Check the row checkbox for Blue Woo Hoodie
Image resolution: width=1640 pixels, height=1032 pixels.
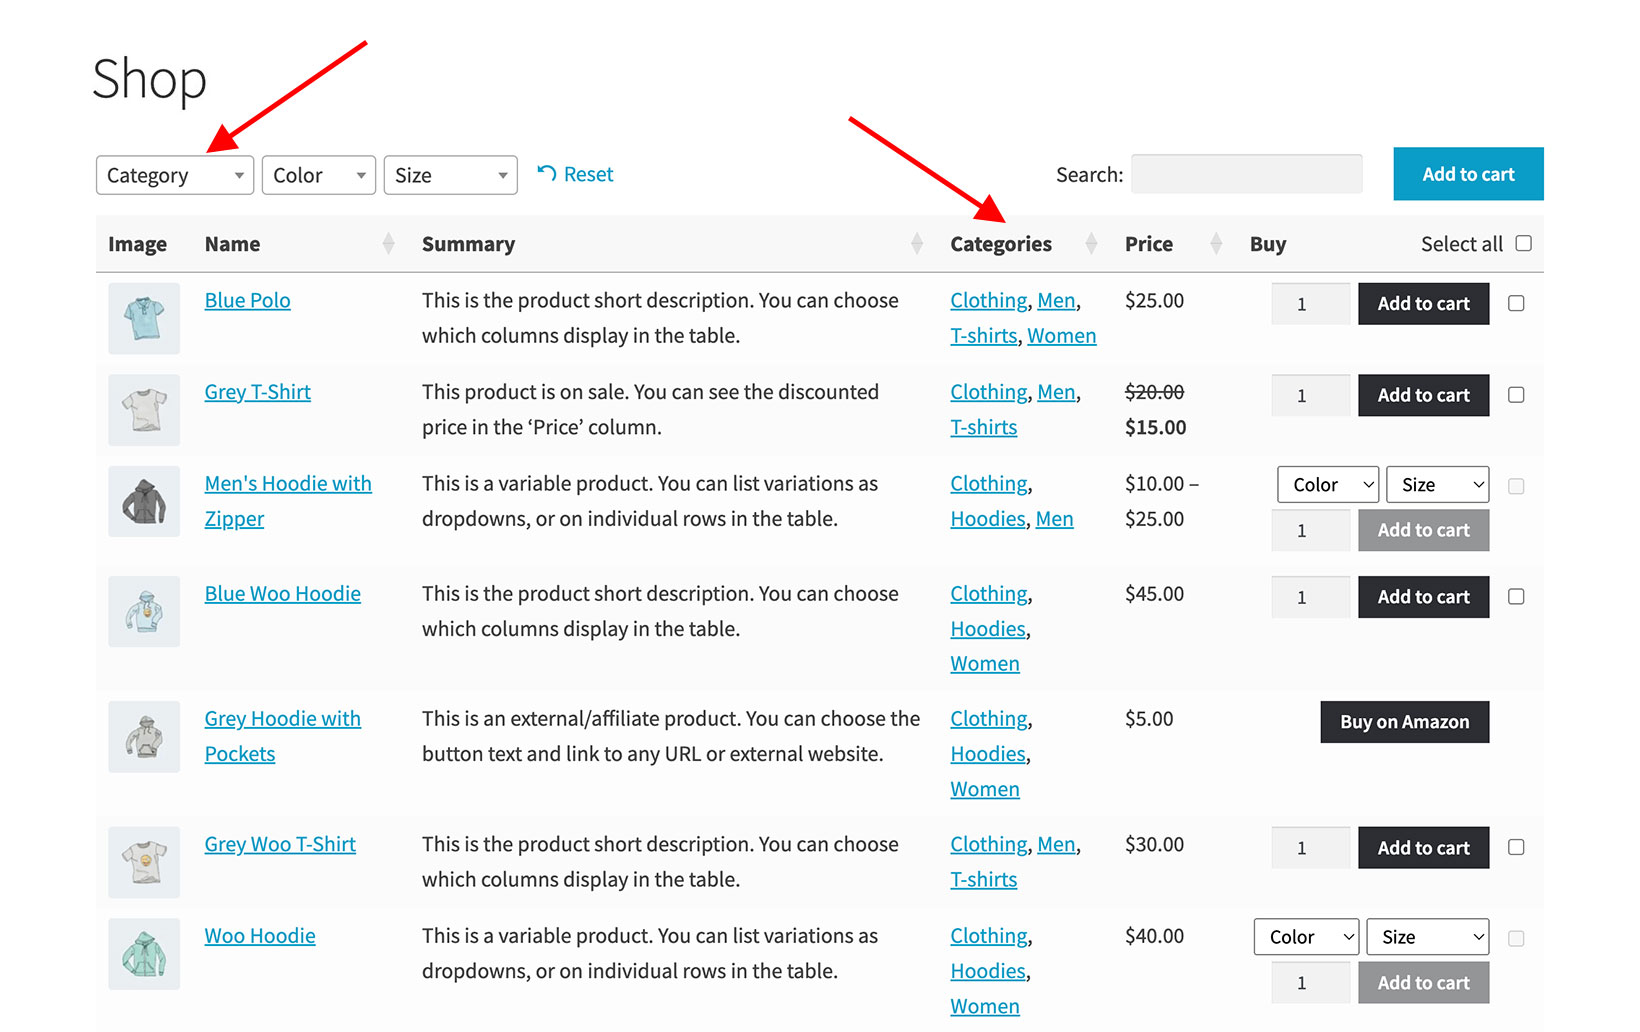1516,596
